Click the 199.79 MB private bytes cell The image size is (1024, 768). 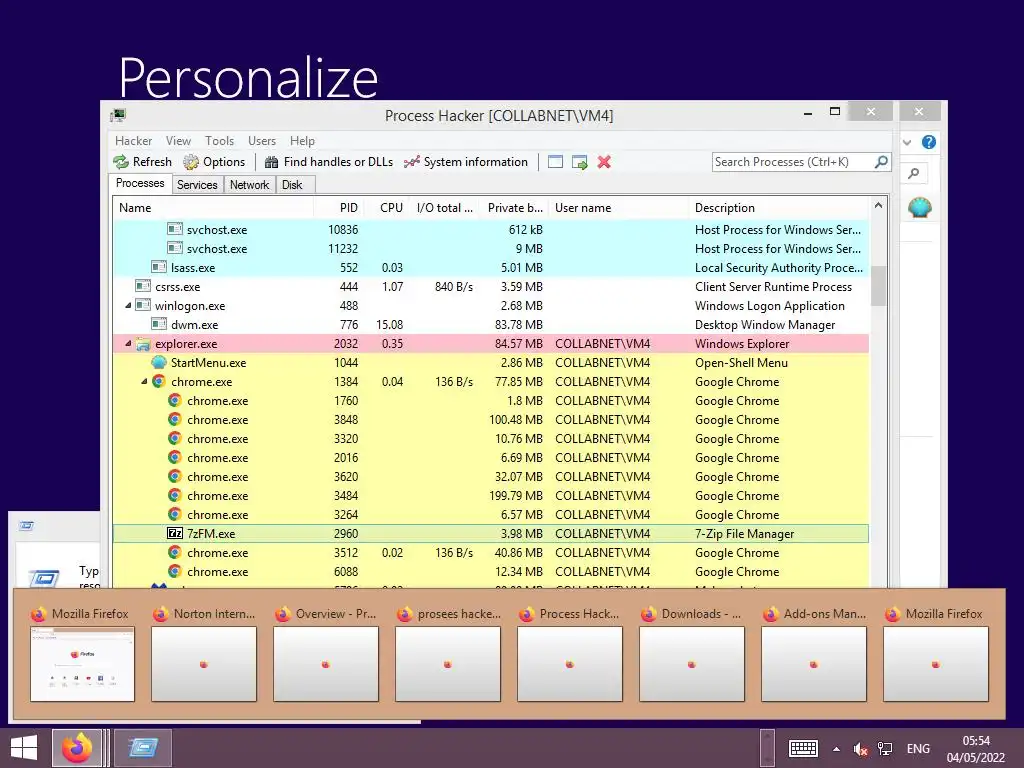coord(516,496)
